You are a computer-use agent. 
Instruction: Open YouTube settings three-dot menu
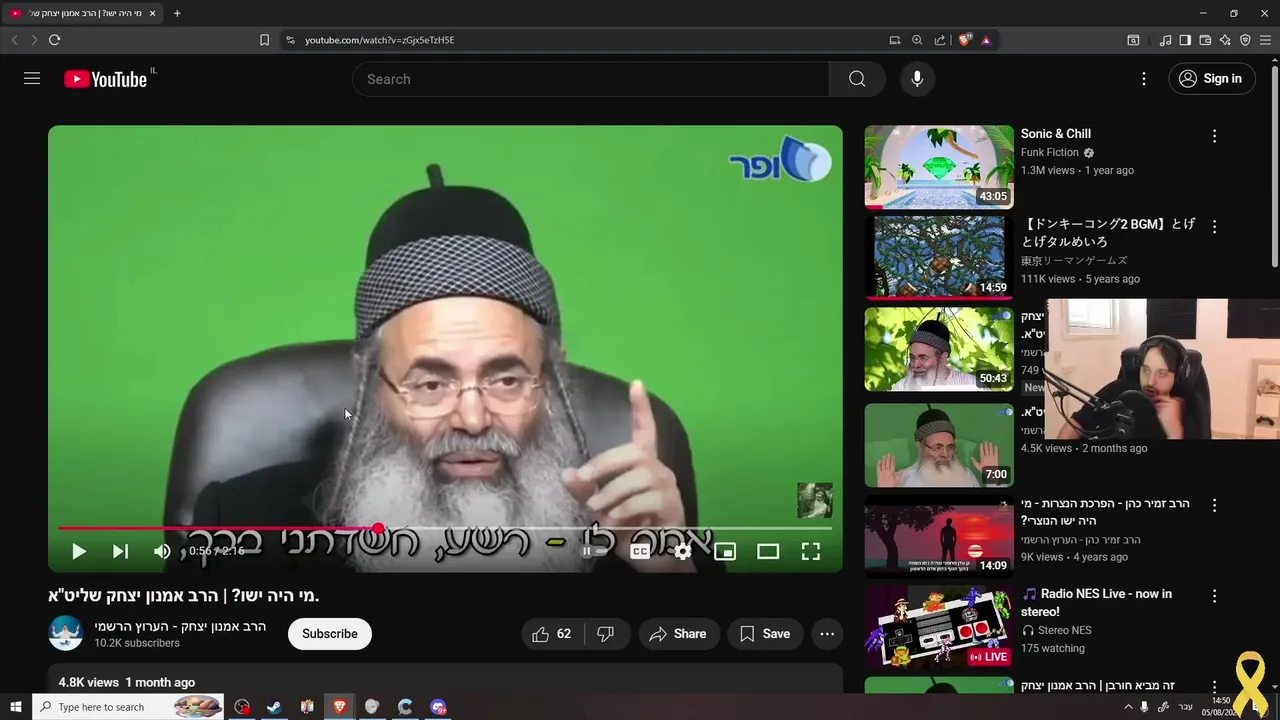coord(1144,79)
